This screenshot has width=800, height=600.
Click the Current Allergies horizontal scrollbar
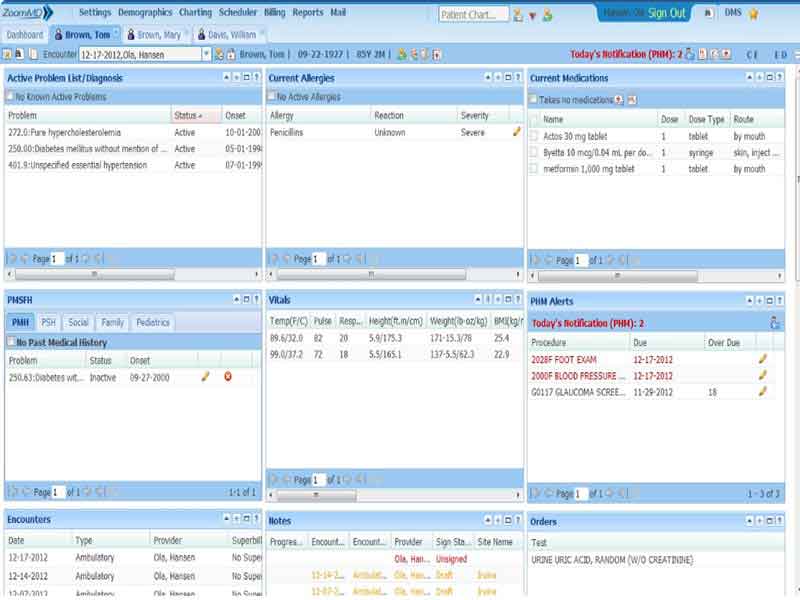point(371,274)
